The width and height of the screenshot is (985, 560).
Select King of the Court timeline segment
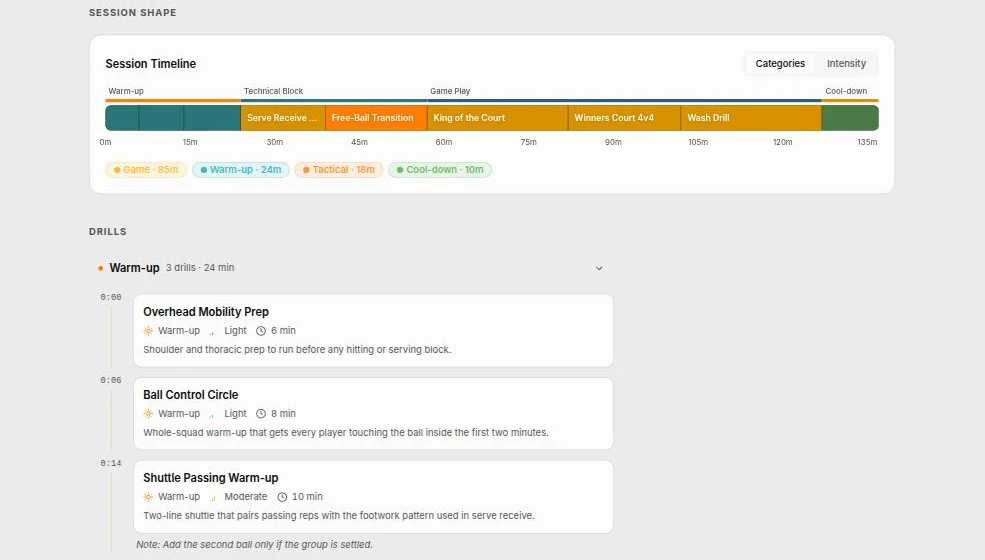click(498, 118)
